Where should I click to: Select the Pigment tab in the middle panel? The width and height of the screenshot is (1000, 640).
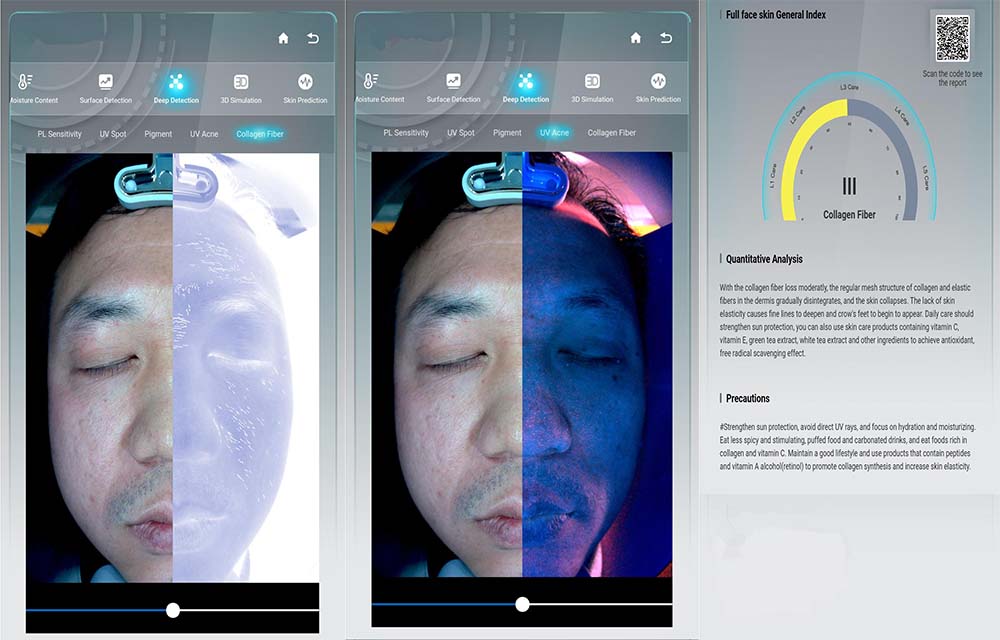[x=507, y=133]
